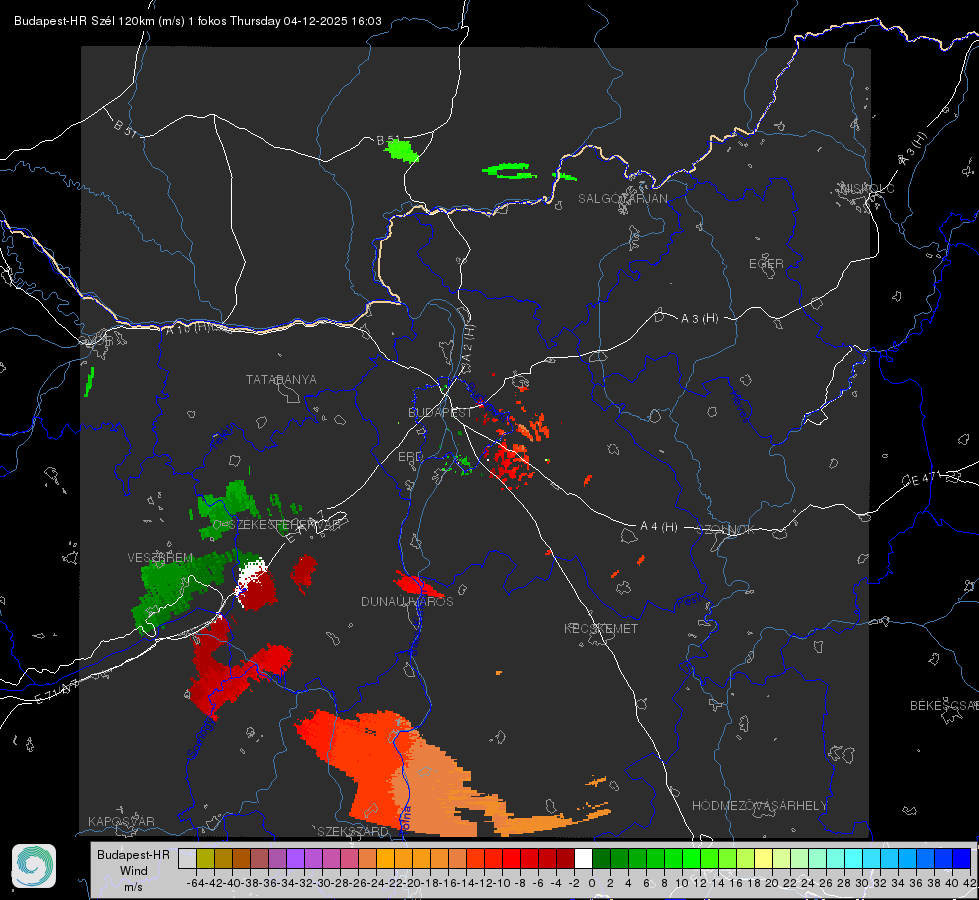Click the -64 legend scale value
This screenshot has height=900, width=979.
pos(196,883)
